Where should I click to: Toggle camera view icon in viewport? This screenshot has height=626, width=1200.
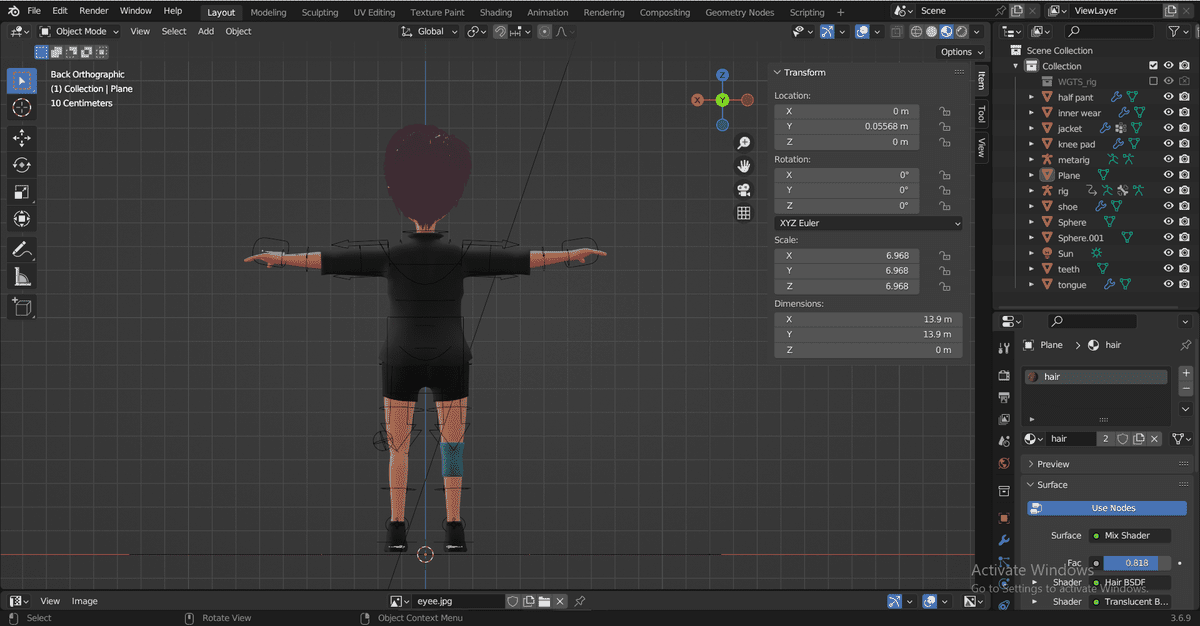pyautogui.click(x=743, y=190)
